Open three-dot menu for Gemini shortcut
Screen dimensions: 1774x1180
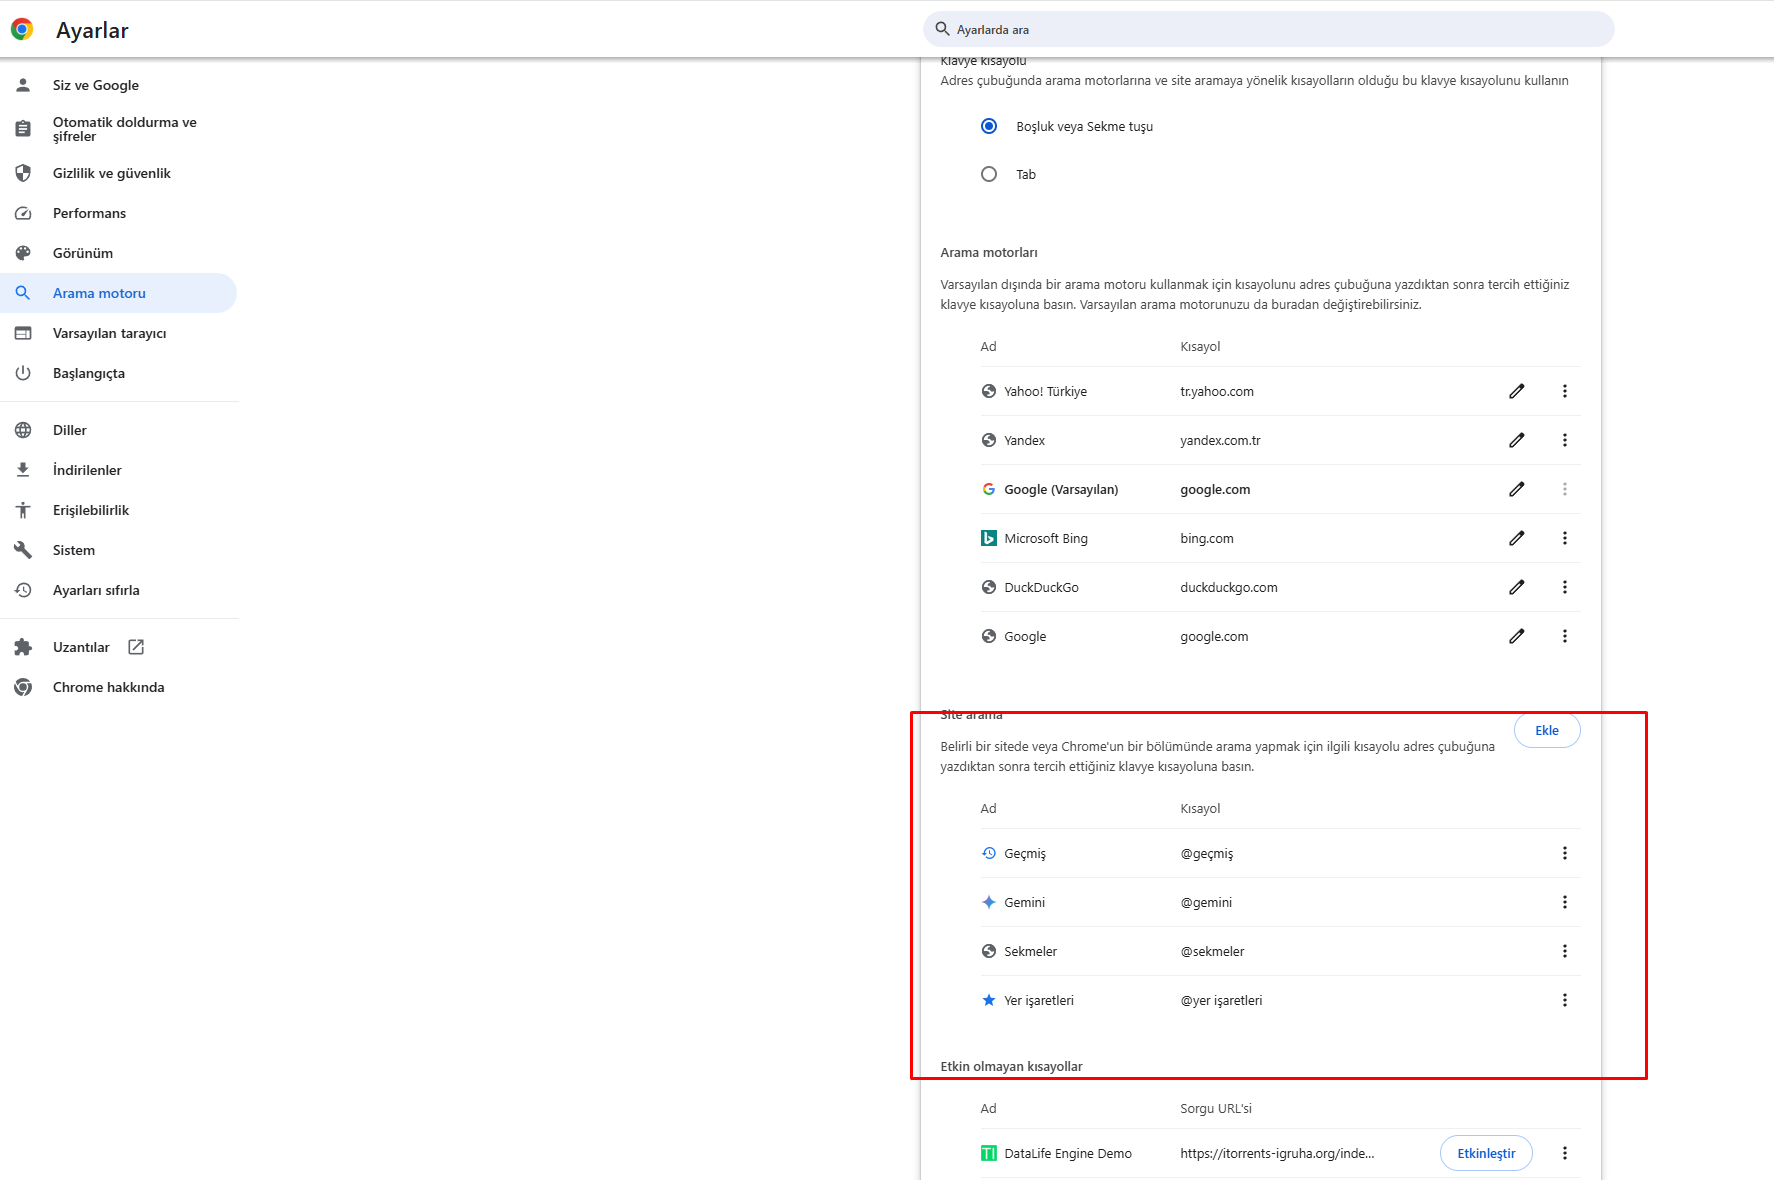tap(1564, 902)
